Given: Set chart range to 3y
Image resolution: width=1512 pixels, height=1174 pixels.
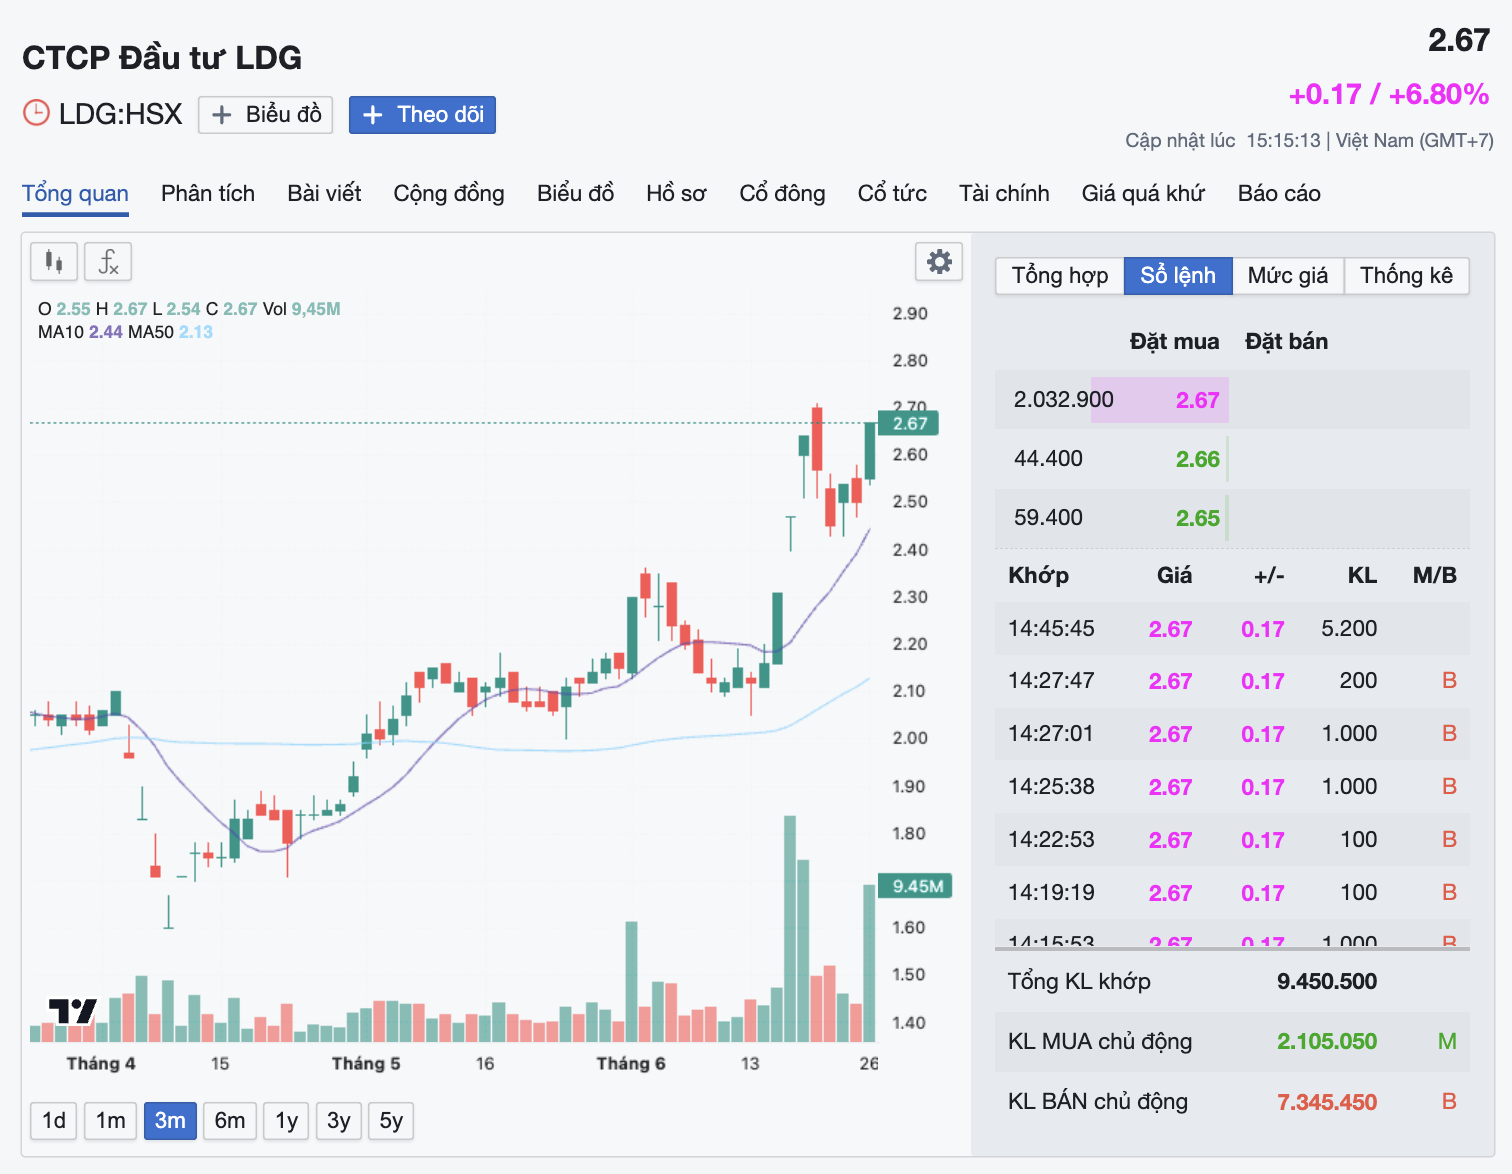Looking at the screenshot, I should 339,1121.
